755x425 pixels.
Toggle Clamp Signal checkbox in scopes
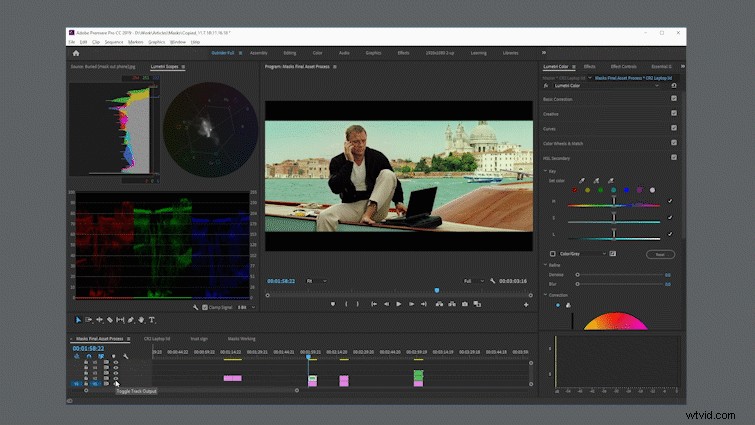pyautogui.click(x=205, y=307)
